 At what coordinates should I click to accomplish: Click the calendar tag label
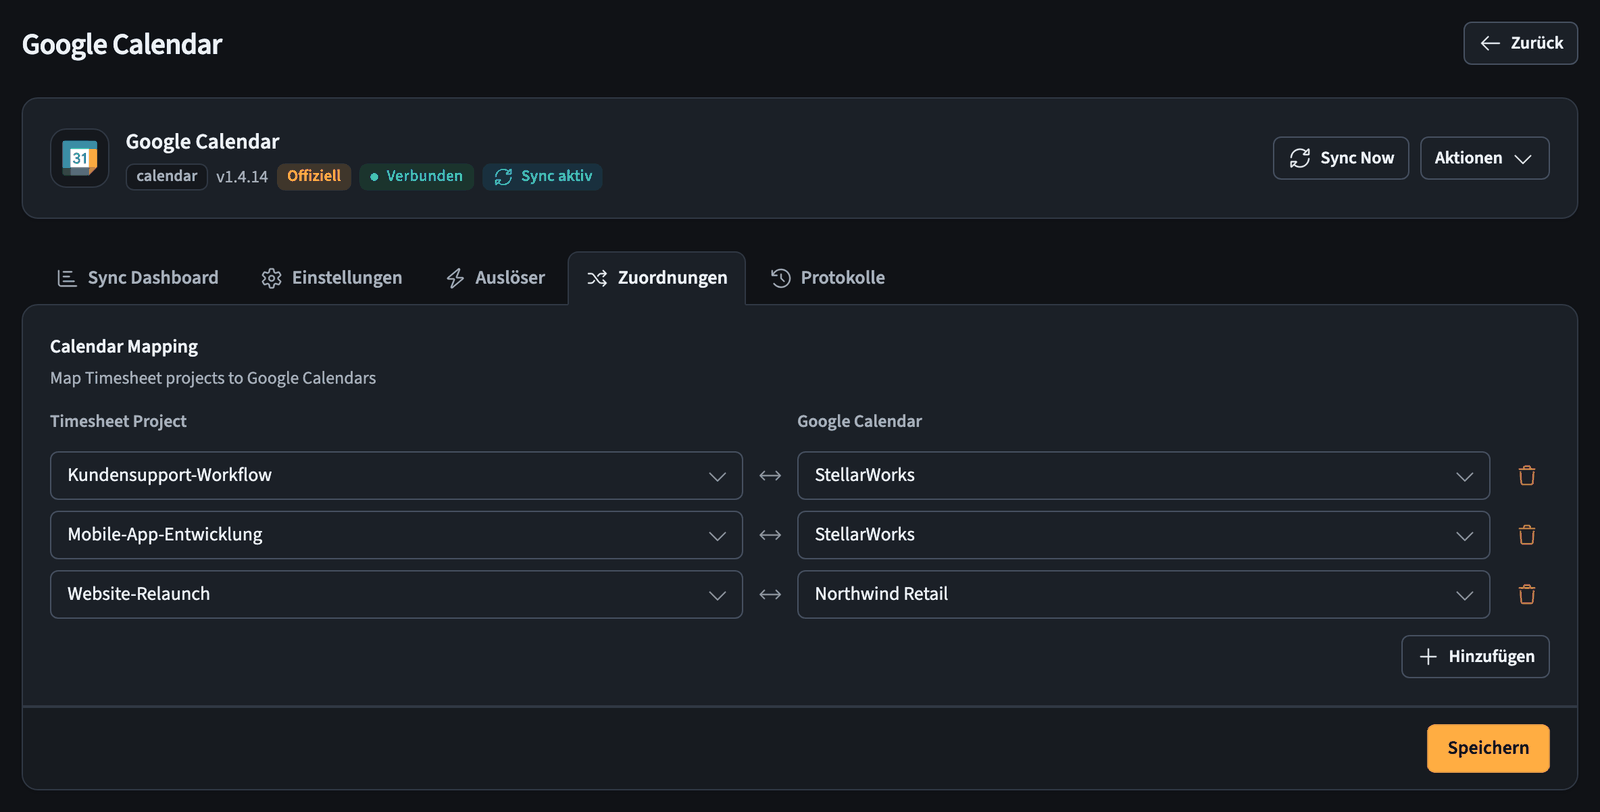[167, 177]
